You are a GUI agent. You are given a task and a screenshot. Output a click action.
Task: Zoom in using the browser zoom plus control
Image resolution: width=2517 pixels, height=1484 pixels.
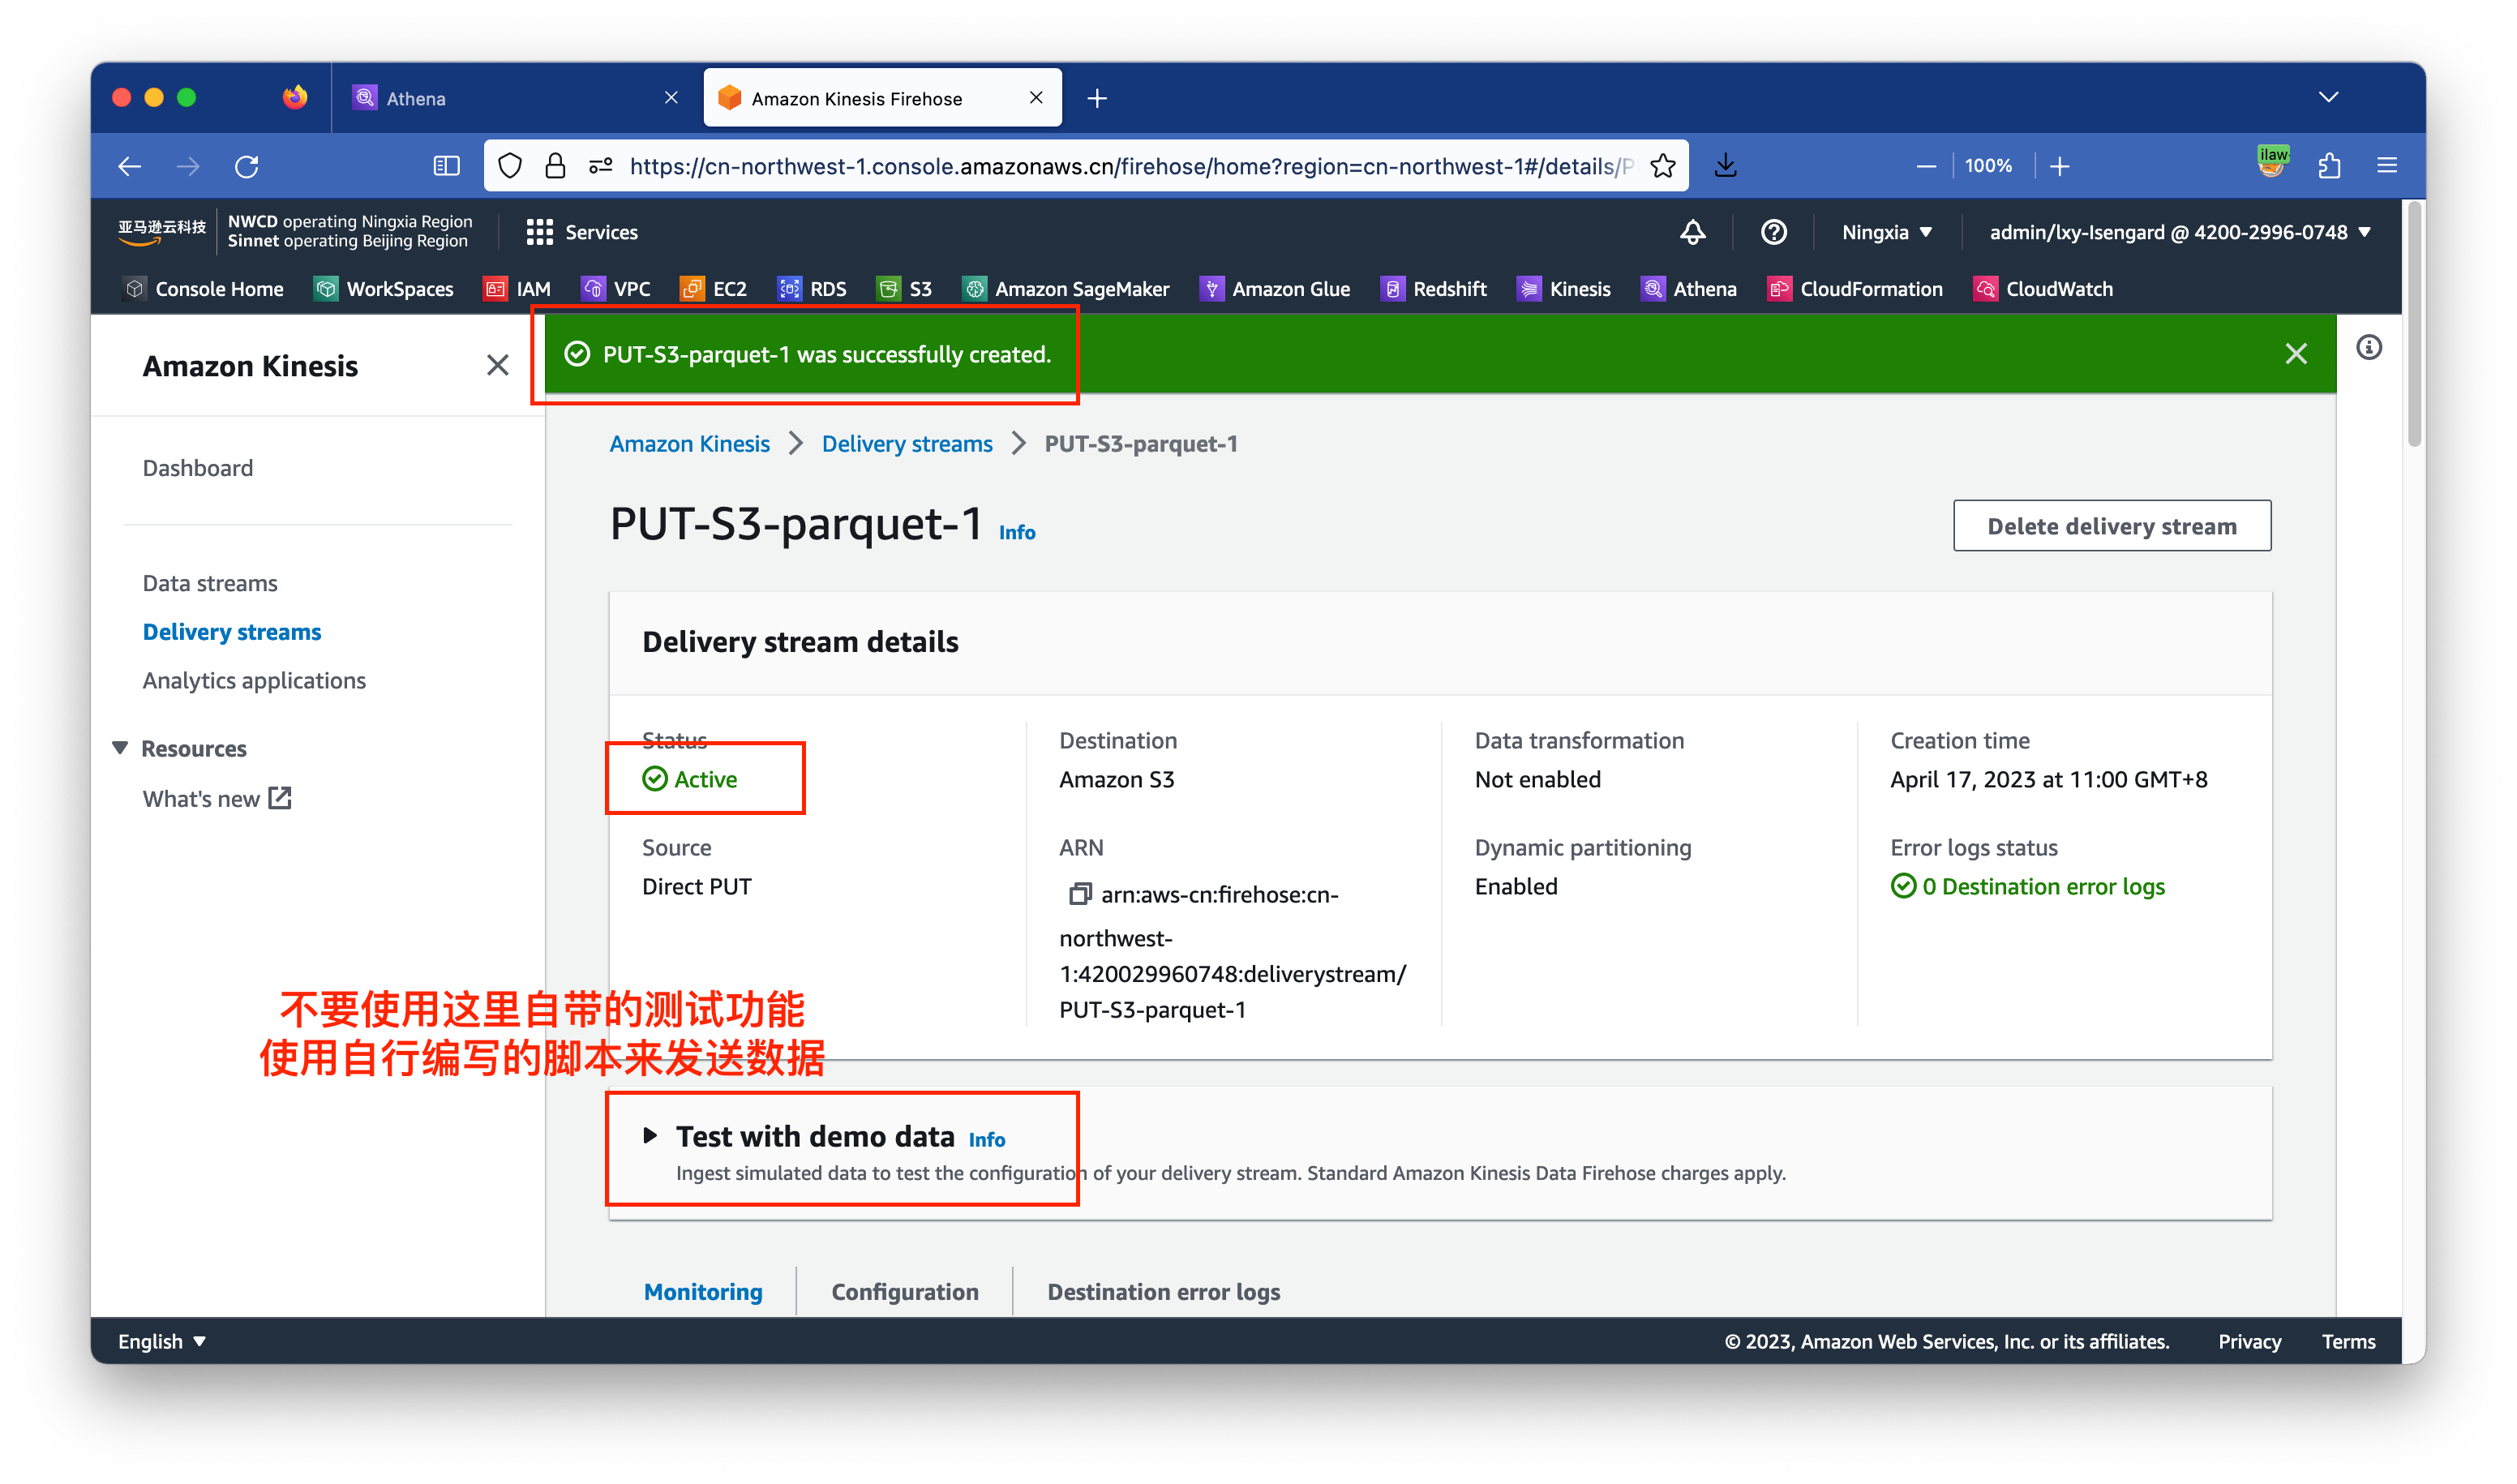[x=2060, y=165]
